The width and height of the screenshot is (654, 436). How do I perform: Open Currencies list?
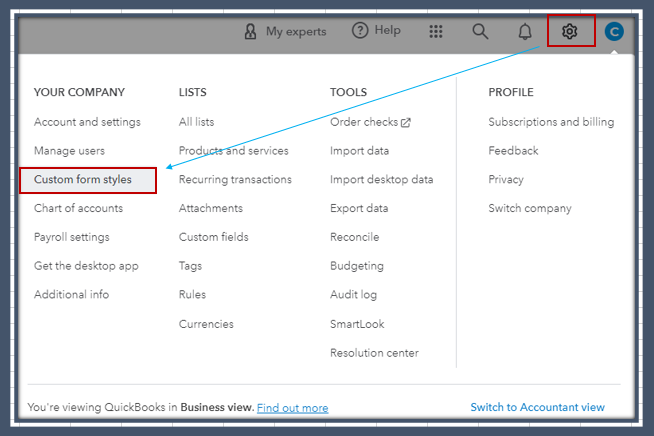[x=206, y=324]
